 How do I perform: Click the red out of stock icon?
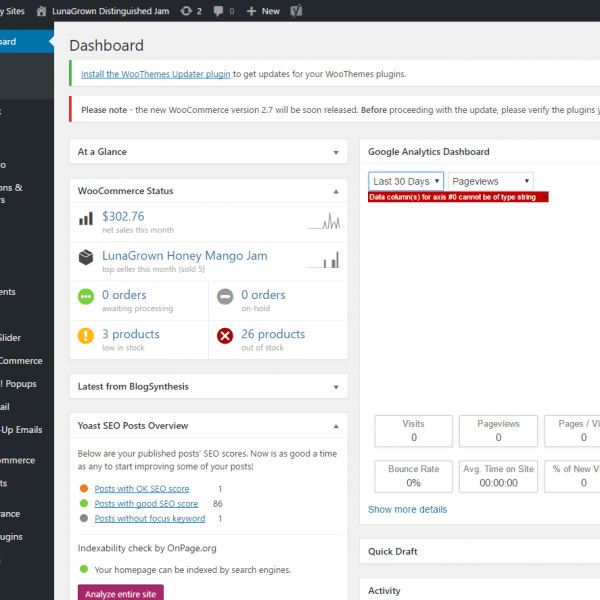(x=225, y=336)
